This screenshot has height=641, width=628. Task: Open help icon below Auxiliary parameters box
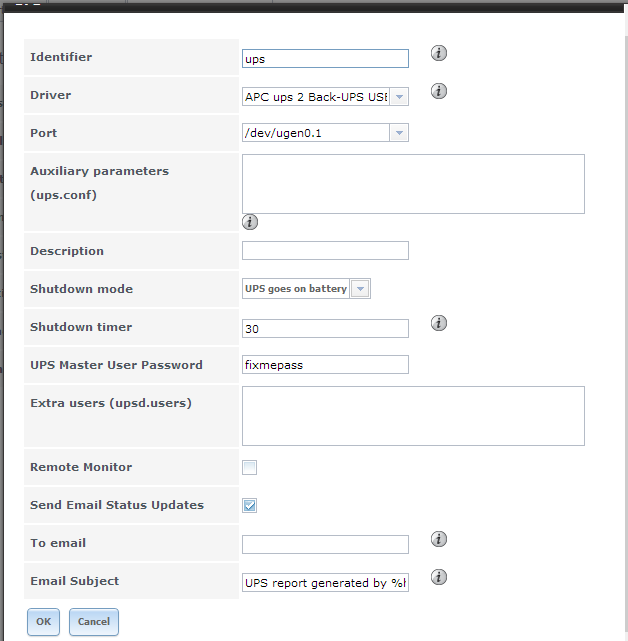[250, 222]
